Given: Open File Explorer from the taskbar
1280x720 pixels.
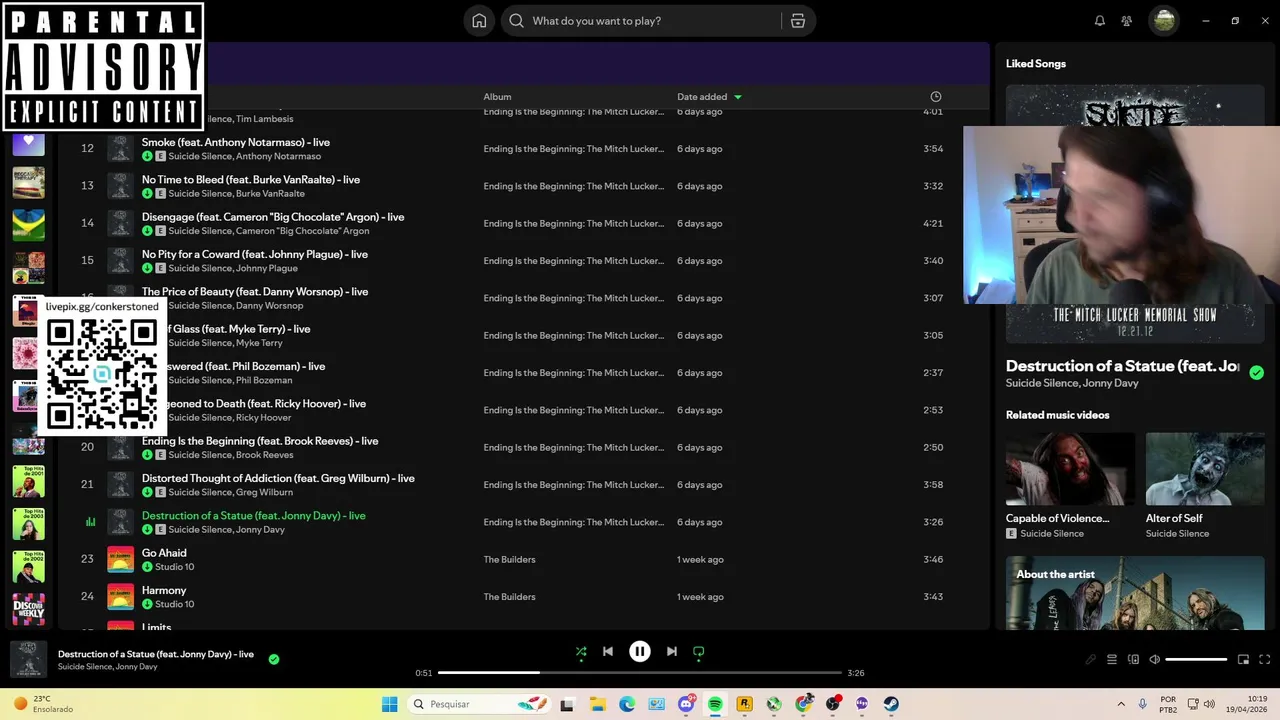Looking at the screenshot, I should point(597,704).
